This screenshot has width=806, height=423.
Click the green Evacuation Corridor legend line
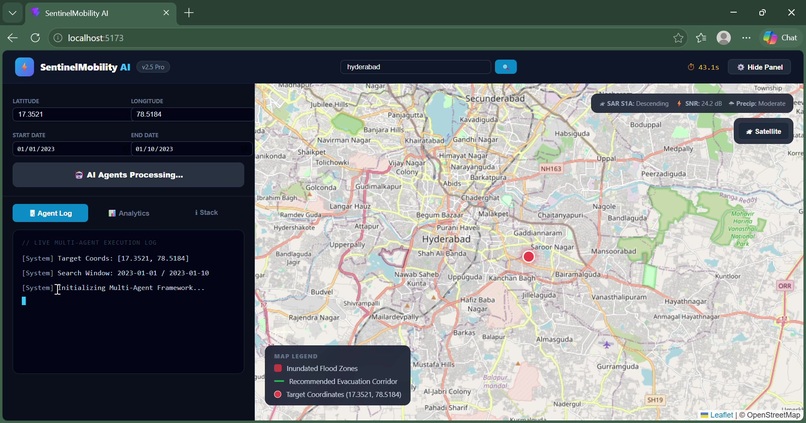(279, 381)
